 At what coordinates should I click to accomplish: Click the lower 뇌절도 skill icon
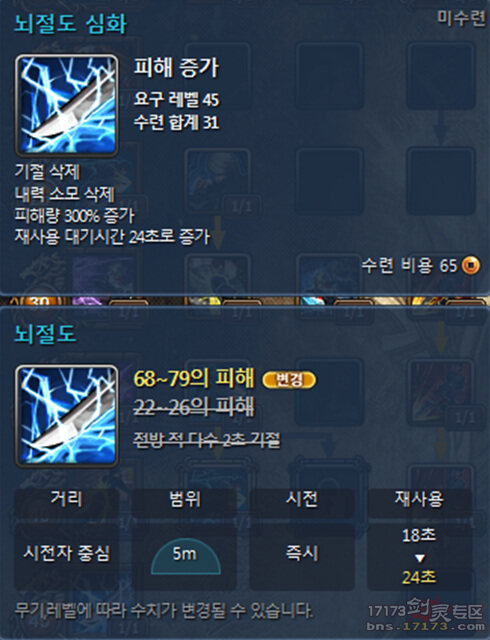tap(67, 416)
